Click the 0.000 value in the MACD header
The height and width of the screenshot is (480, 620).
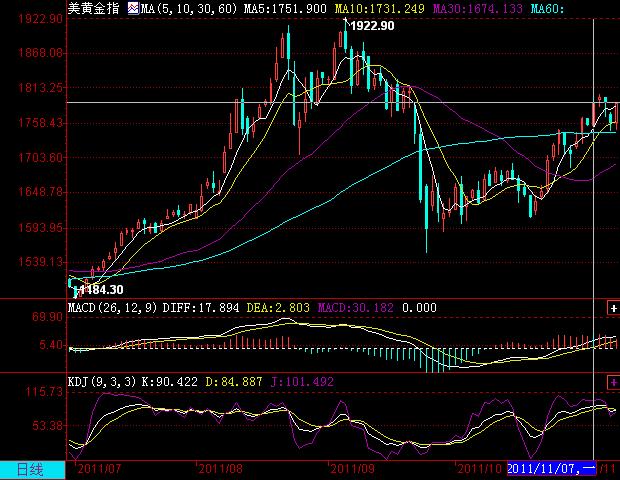(x=419, y=308)
